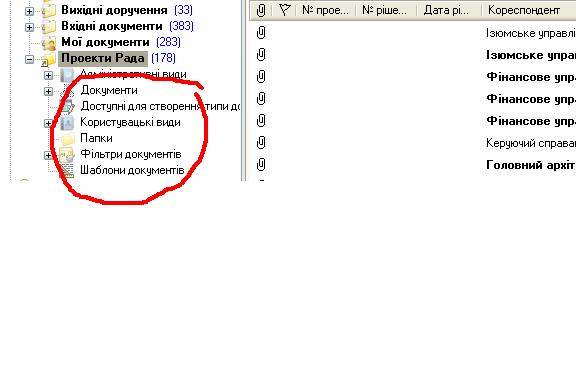Expand the Документи tree node

[48, 91]
